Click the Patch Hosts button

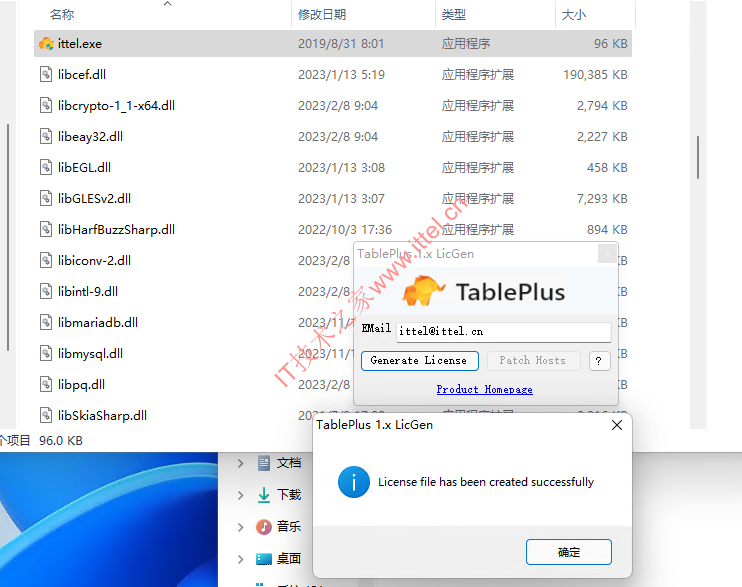click(532, 361)
